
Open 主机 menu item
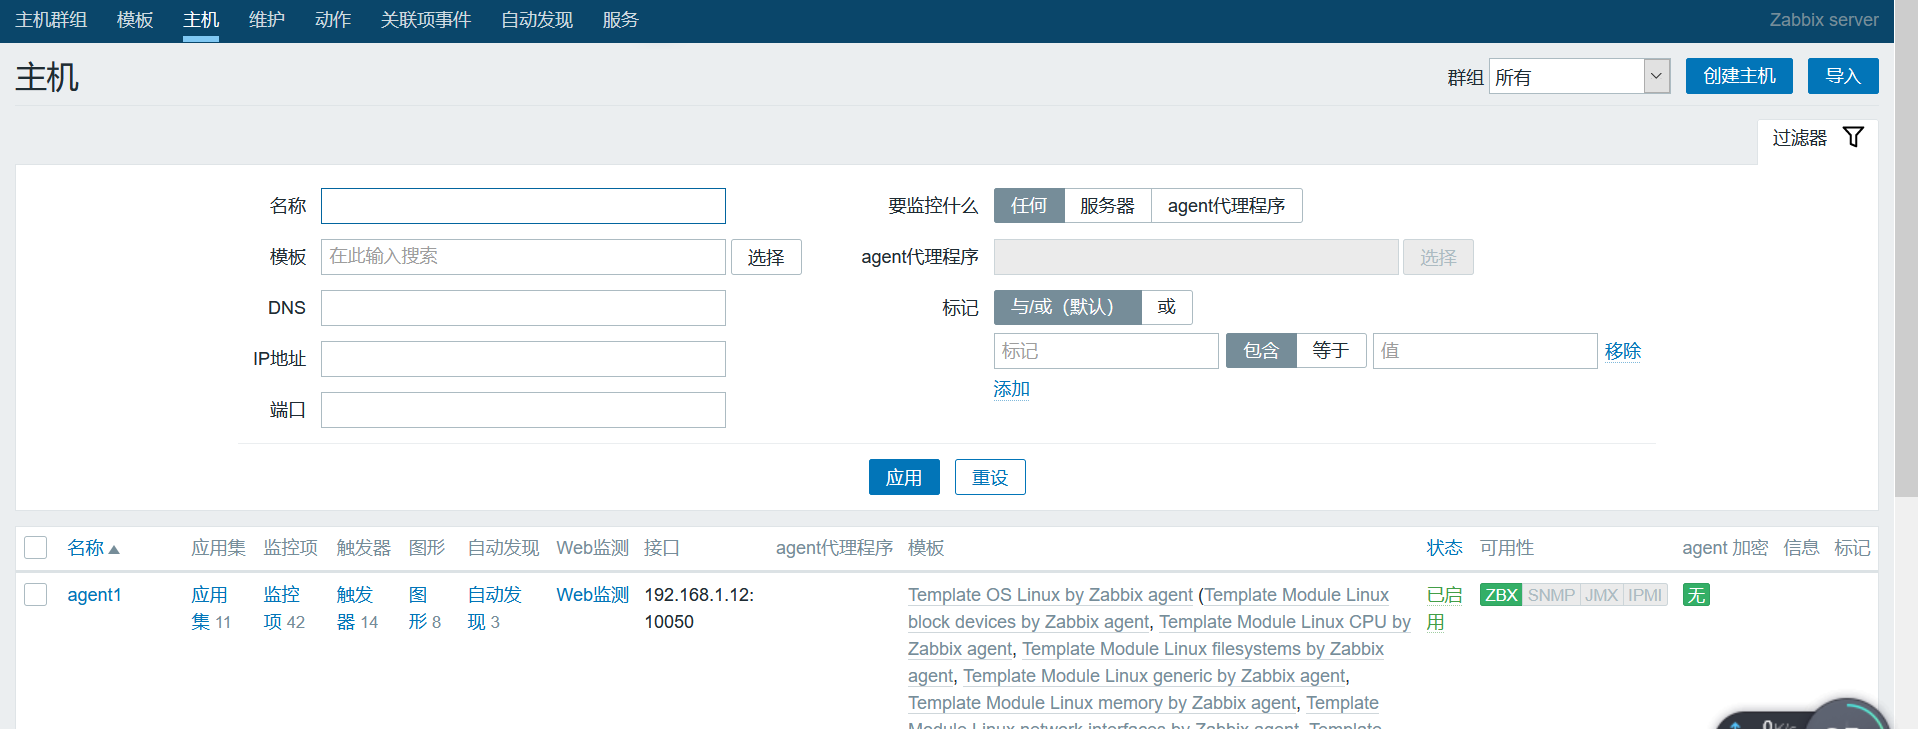click(x=201, y=20)
